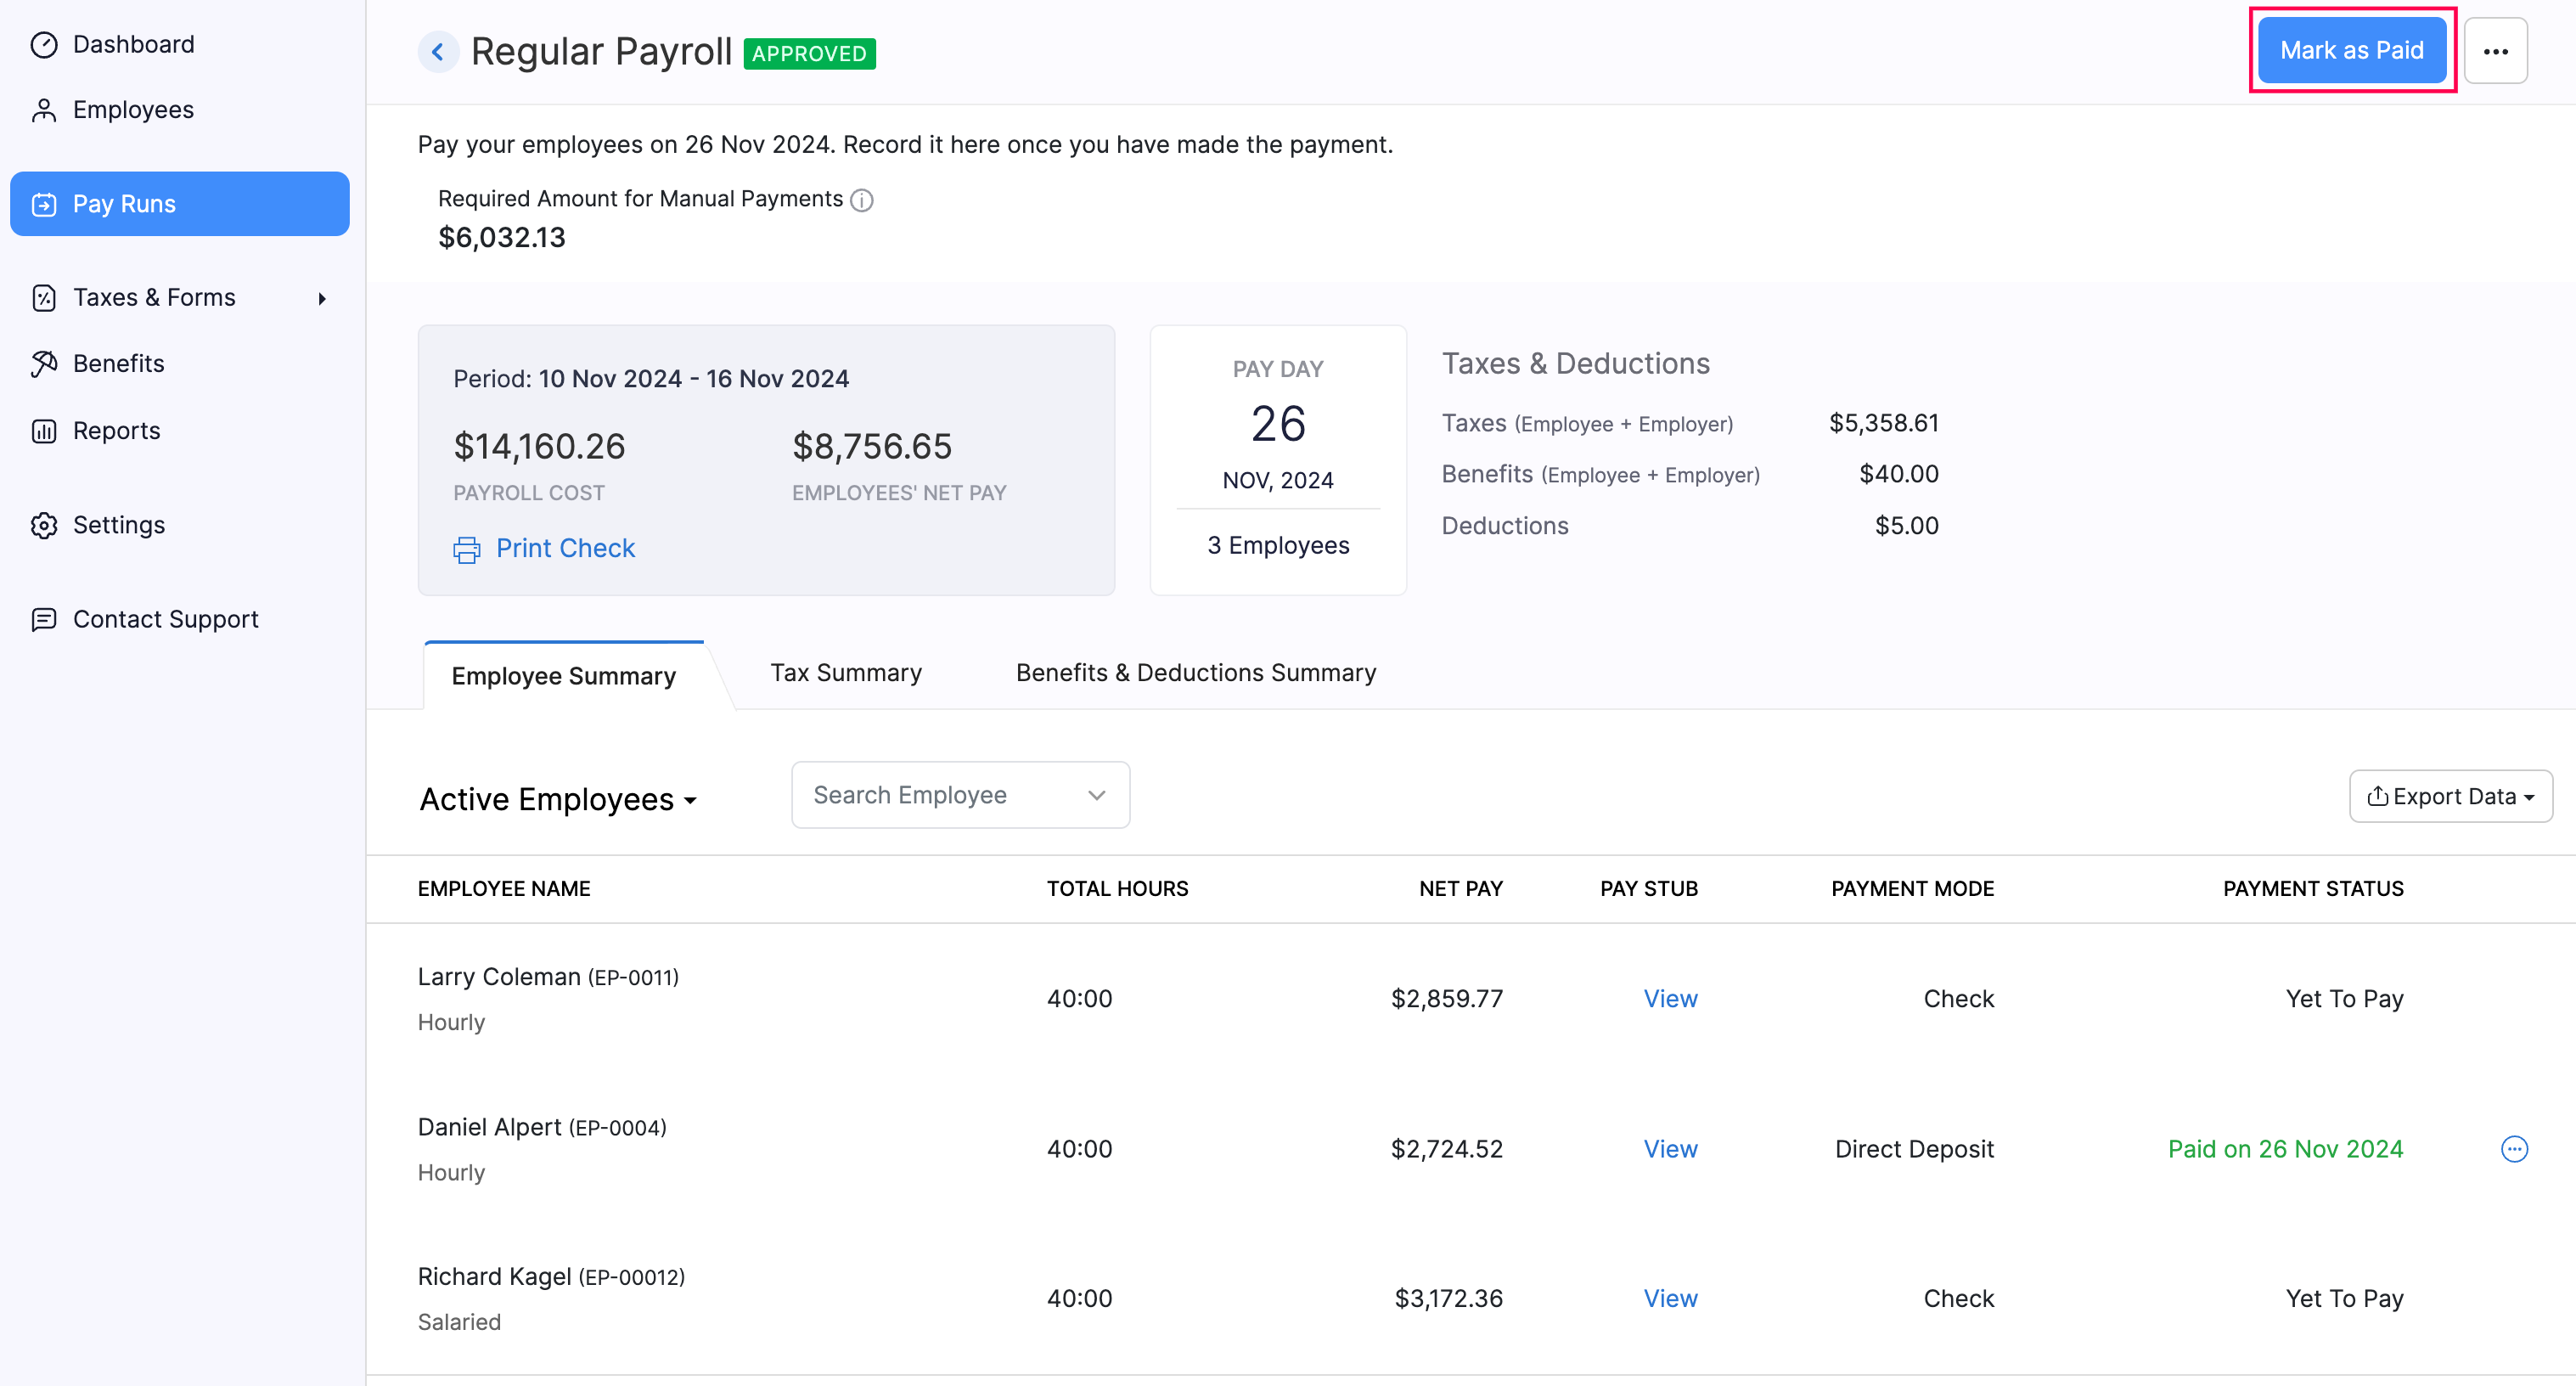The height and width of the screenshot is (1386, 2576).
Task: Open the Active Employees filter dropdown
Action: tap(558, 798)
